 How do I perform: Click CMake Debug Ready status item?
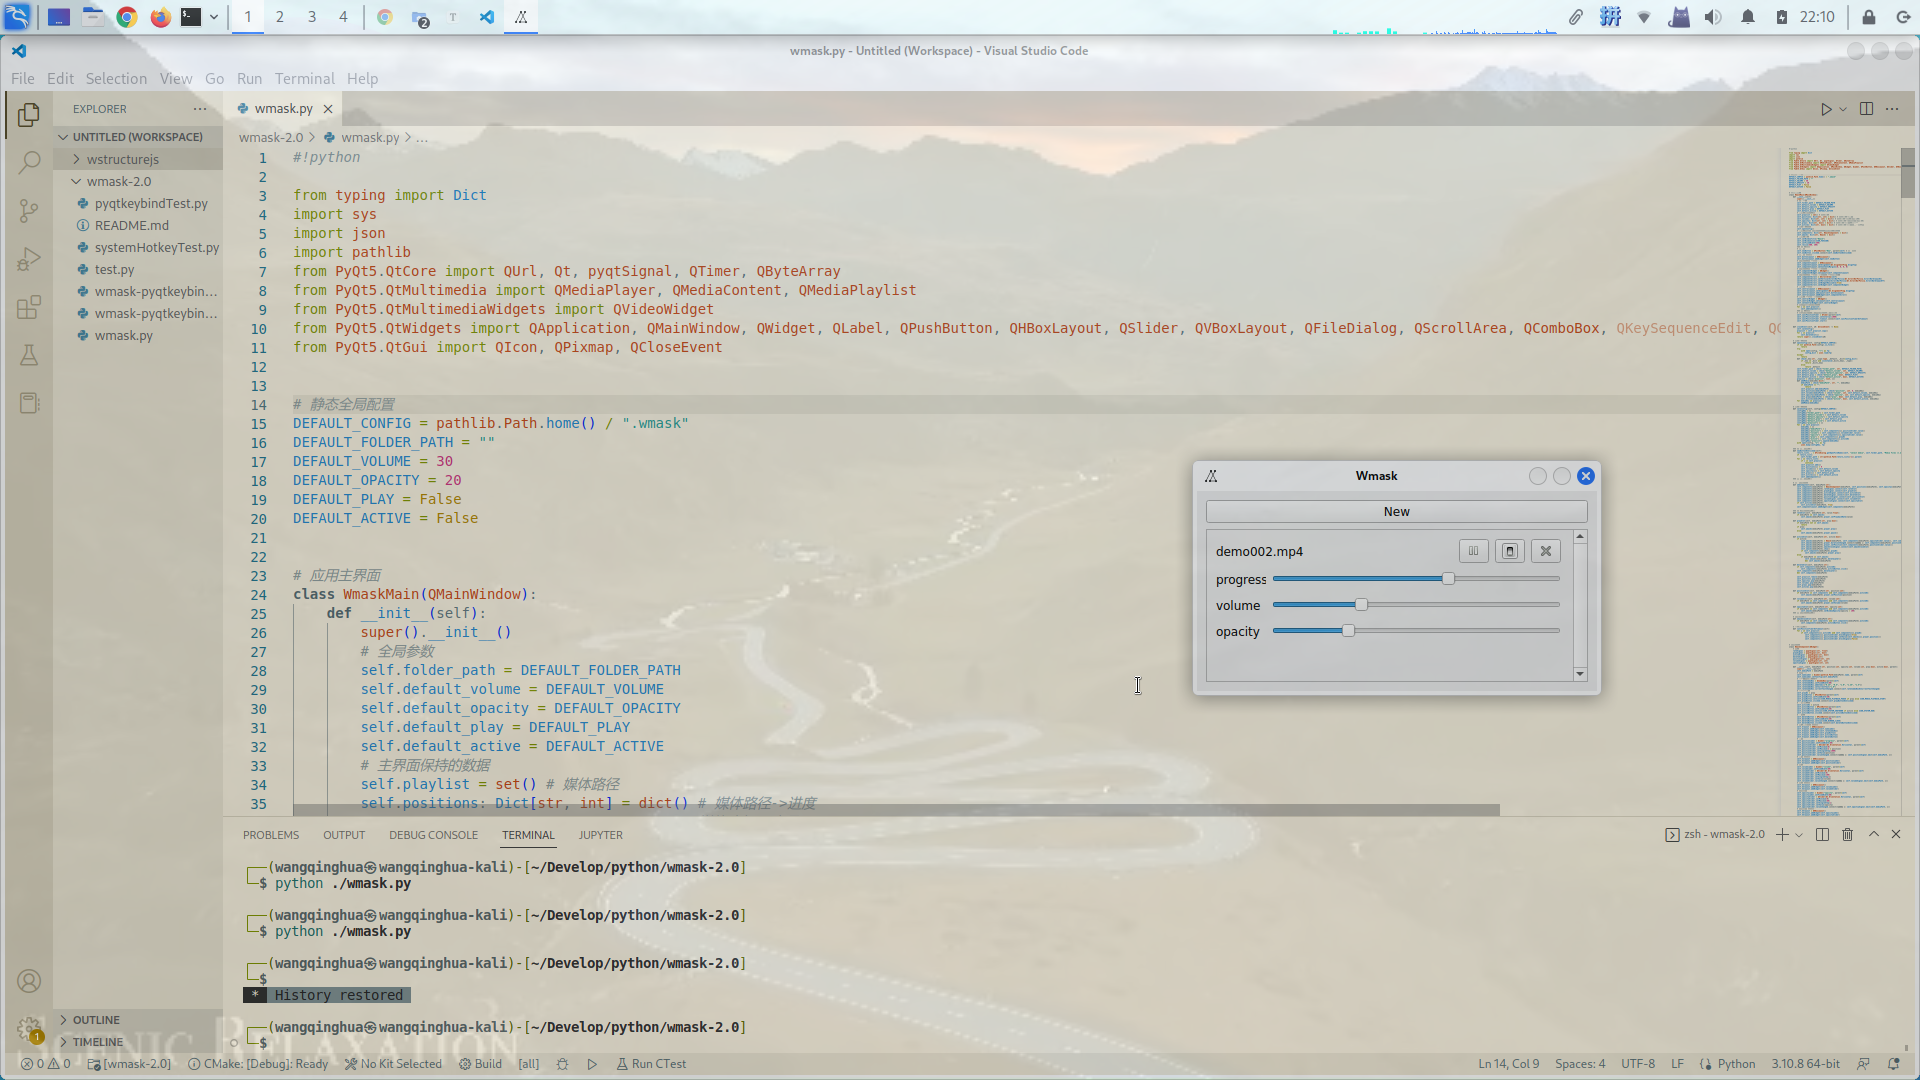tap(259, 1064)
